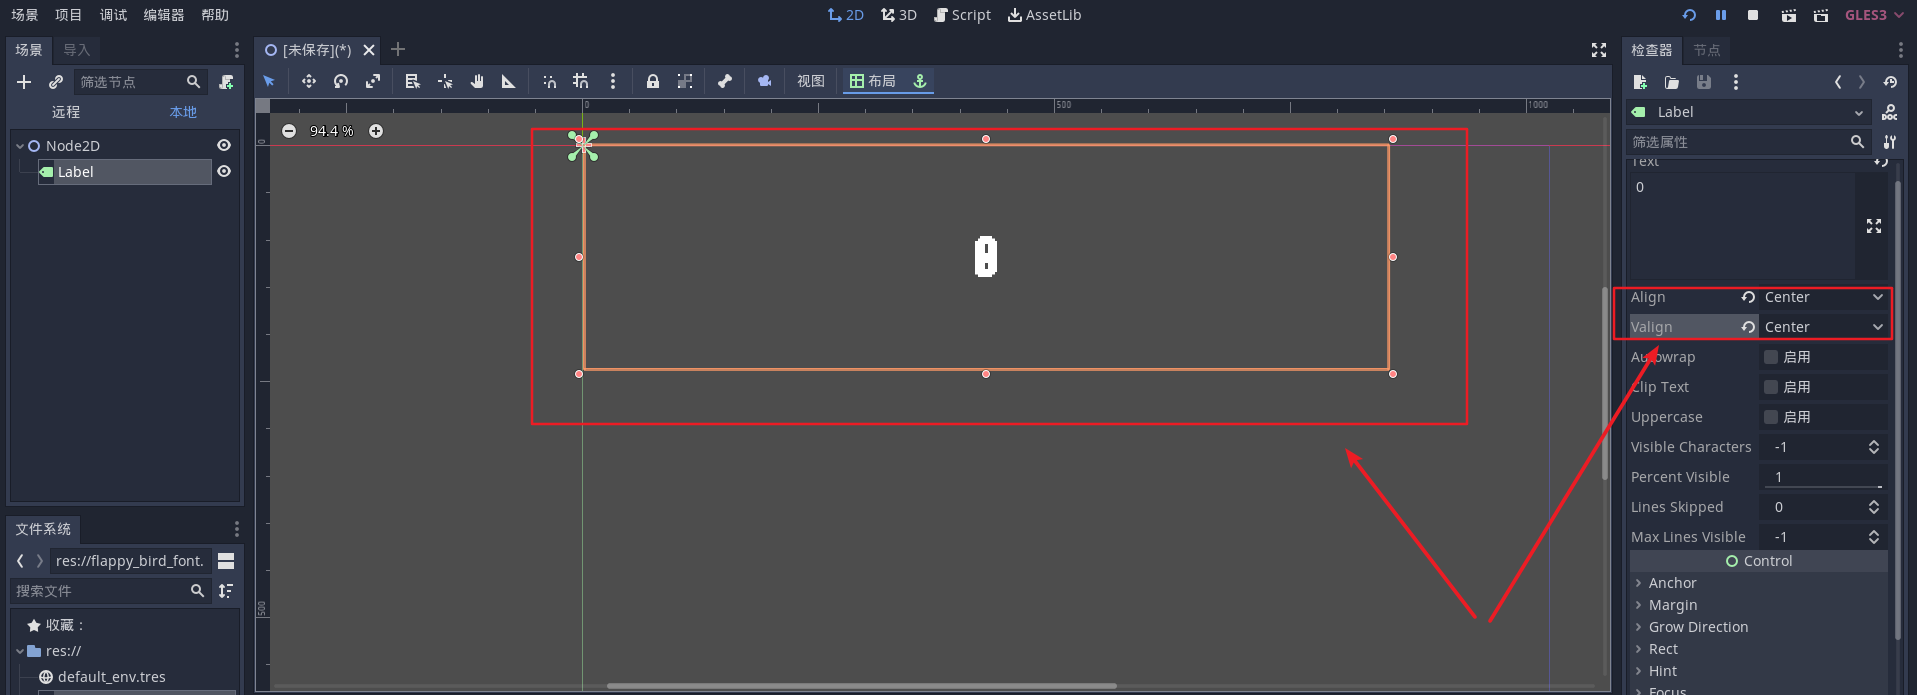Screen dimensions: 1917x695
Task: Click the Visible Characters stepper arrows
Action: coord(1874,447)
